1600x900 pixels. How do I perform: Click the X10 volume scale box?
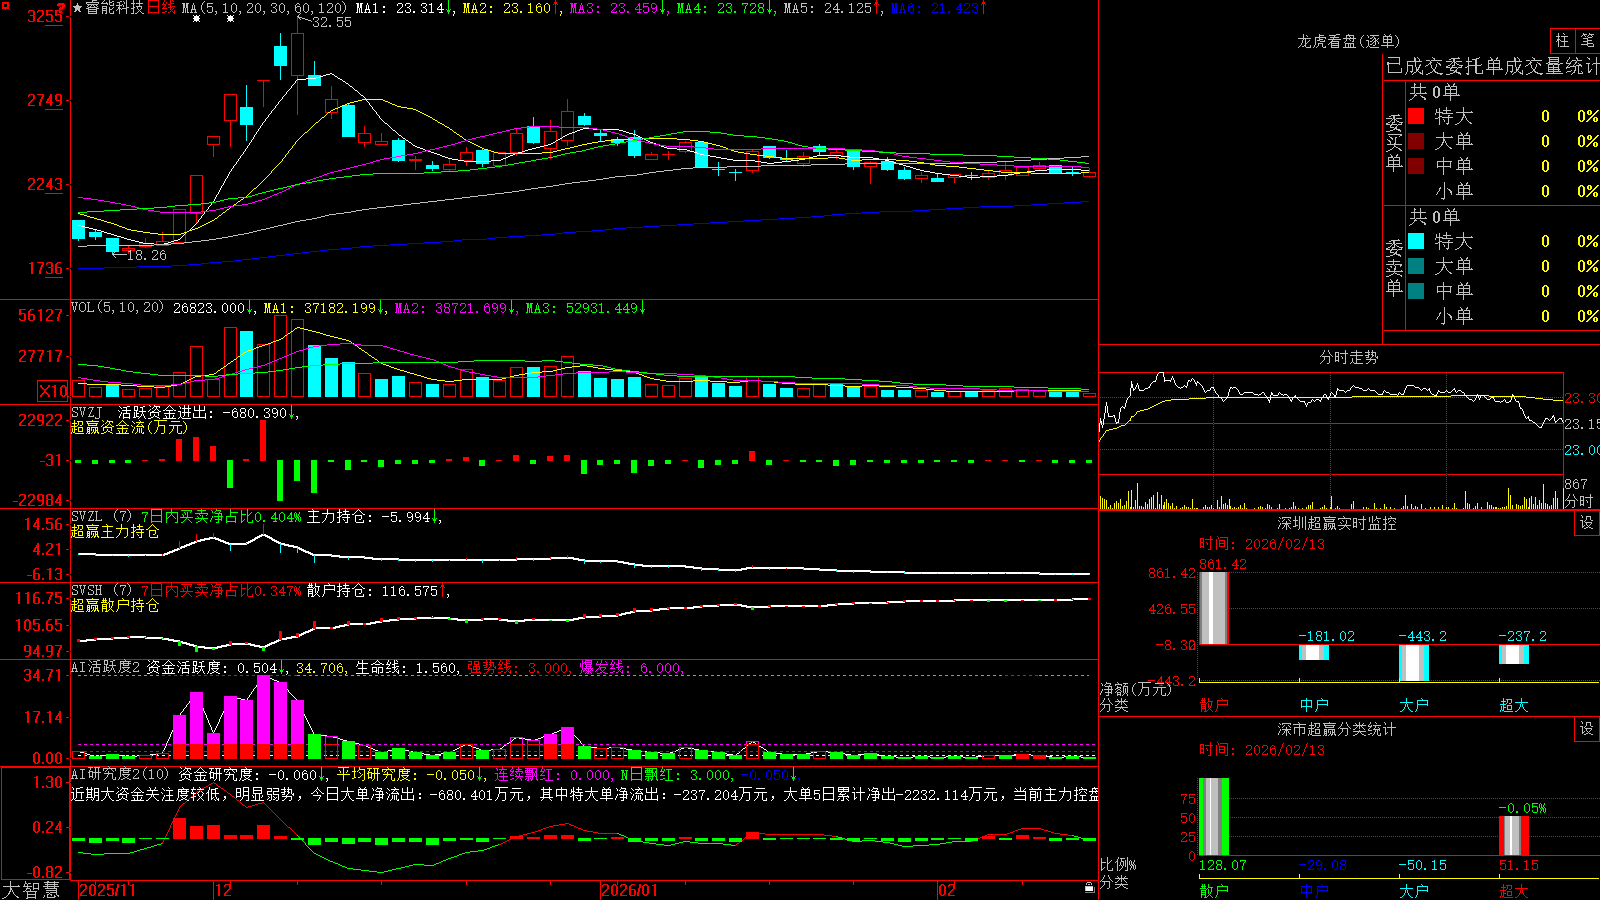pos(53,391)
